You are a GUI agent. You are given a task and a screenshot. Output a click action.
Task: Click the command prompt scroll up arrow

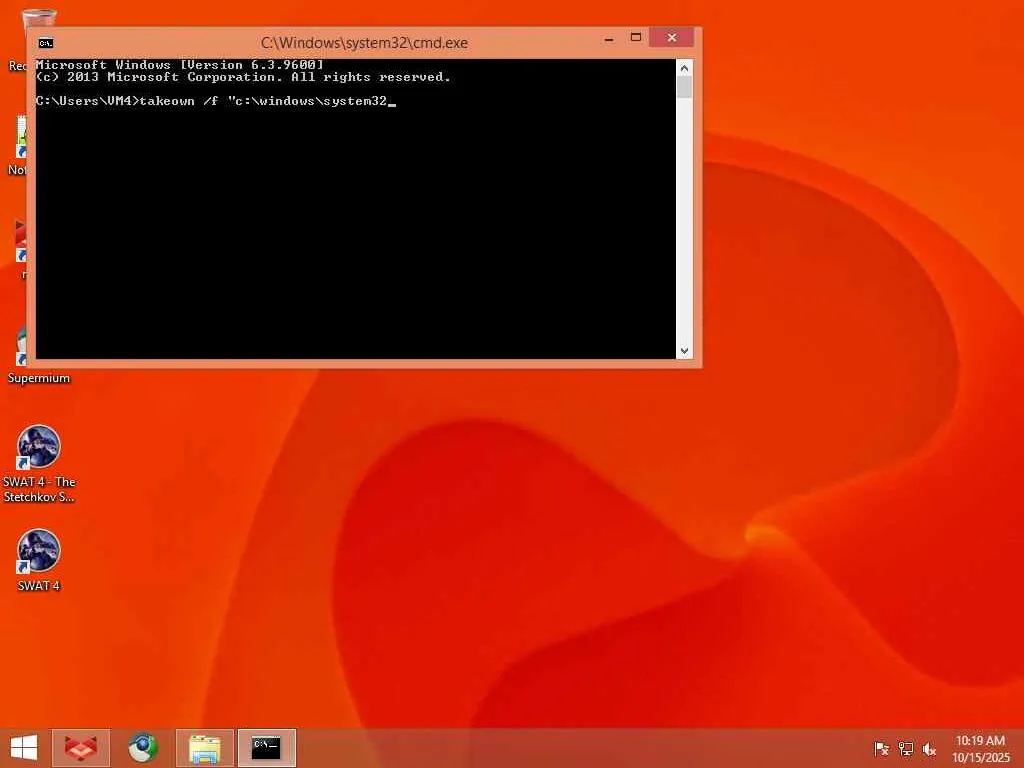point(684,68)
